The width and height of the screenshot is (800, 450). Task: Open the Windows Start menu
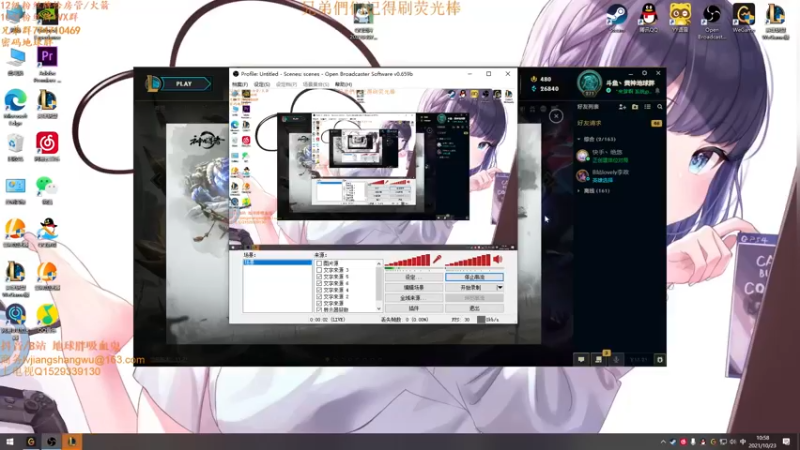point(10,441)
